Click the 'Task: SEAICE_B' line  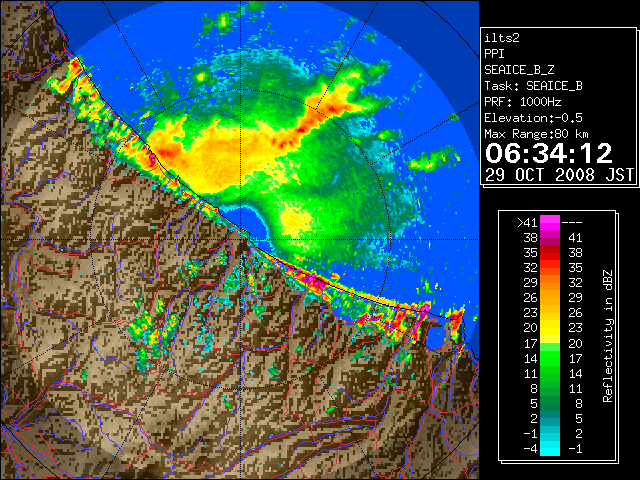[x=533, y=86]
